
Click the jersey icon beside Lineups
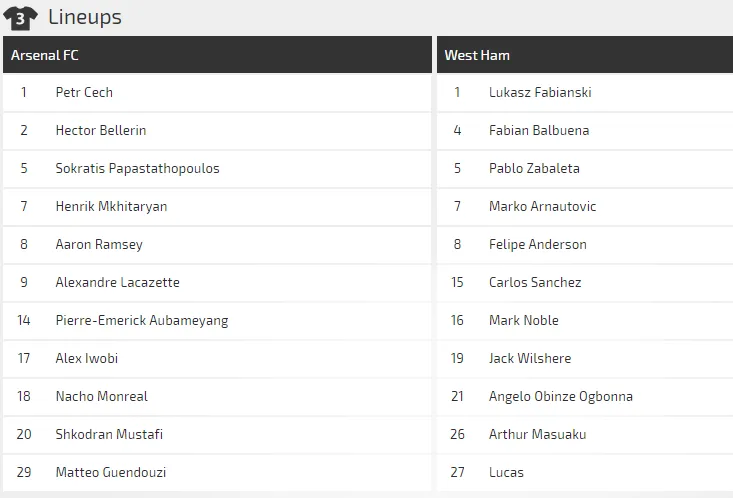[x=21, y=17]
